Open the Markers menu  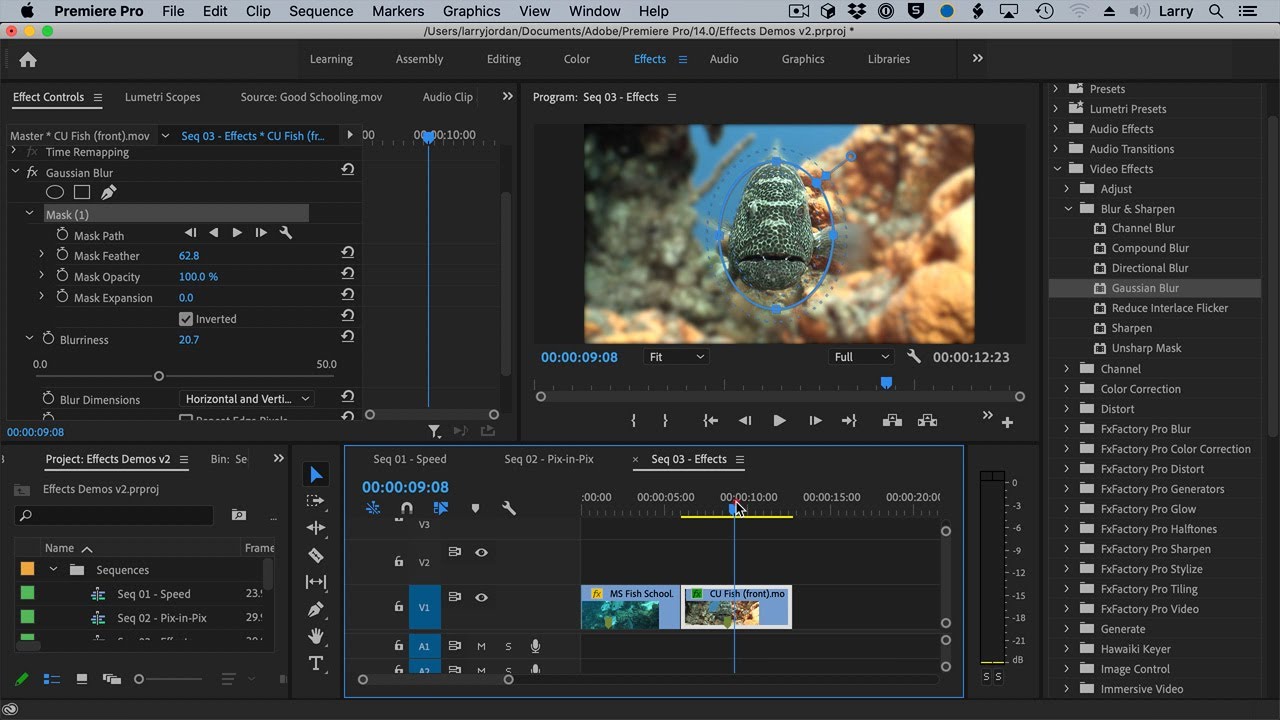[x=398, y=11]
